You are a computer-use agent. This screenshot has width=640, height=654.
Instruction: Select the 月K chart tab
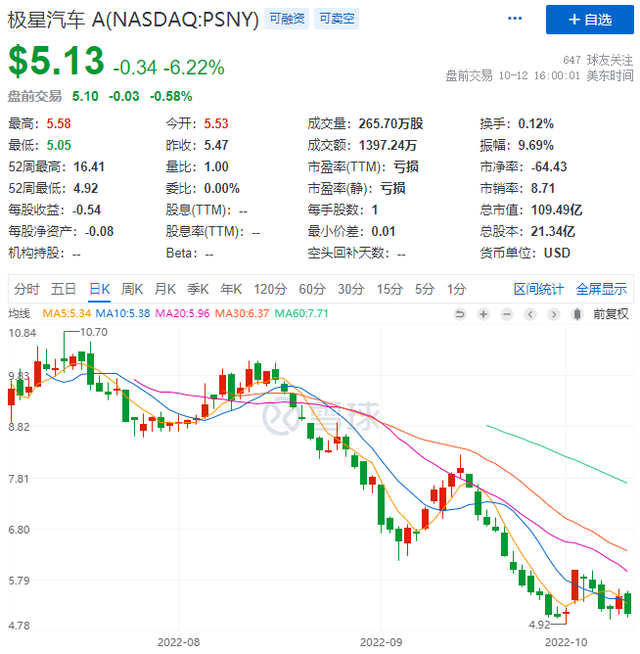click(165, 289)
